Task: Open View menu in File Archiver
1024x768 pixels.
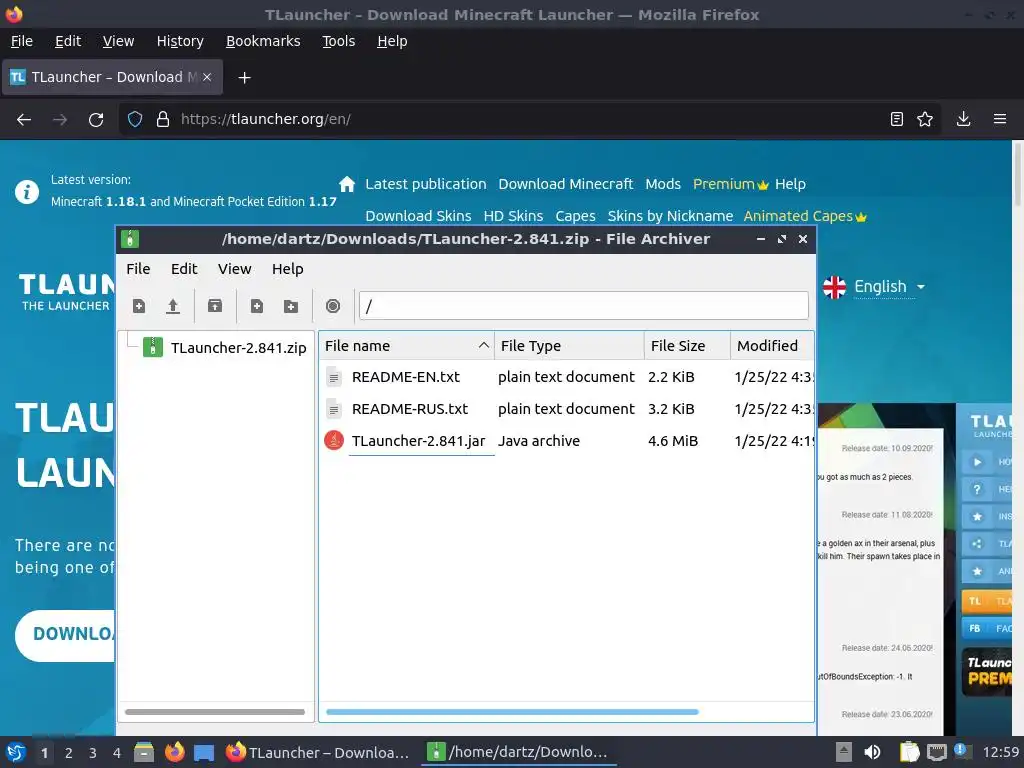Action: [x=234, y=269]
